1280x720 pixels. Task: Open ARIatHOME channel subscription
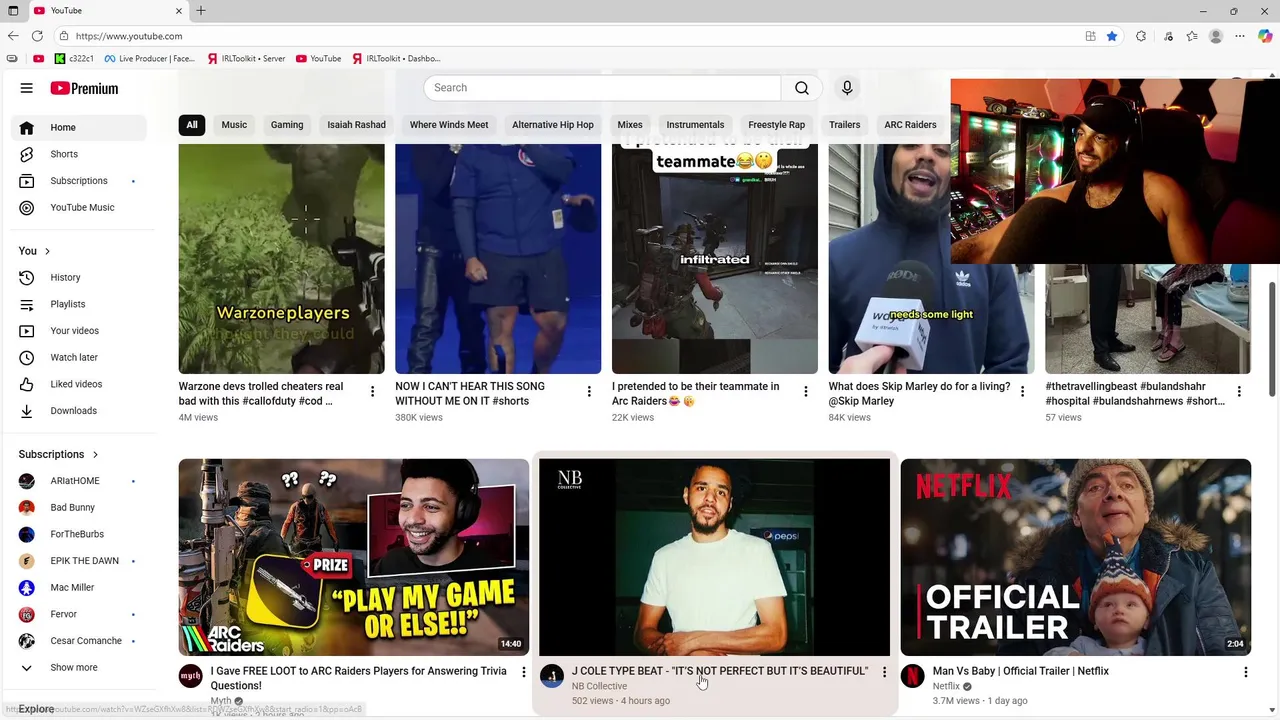[x=78, y=481]
